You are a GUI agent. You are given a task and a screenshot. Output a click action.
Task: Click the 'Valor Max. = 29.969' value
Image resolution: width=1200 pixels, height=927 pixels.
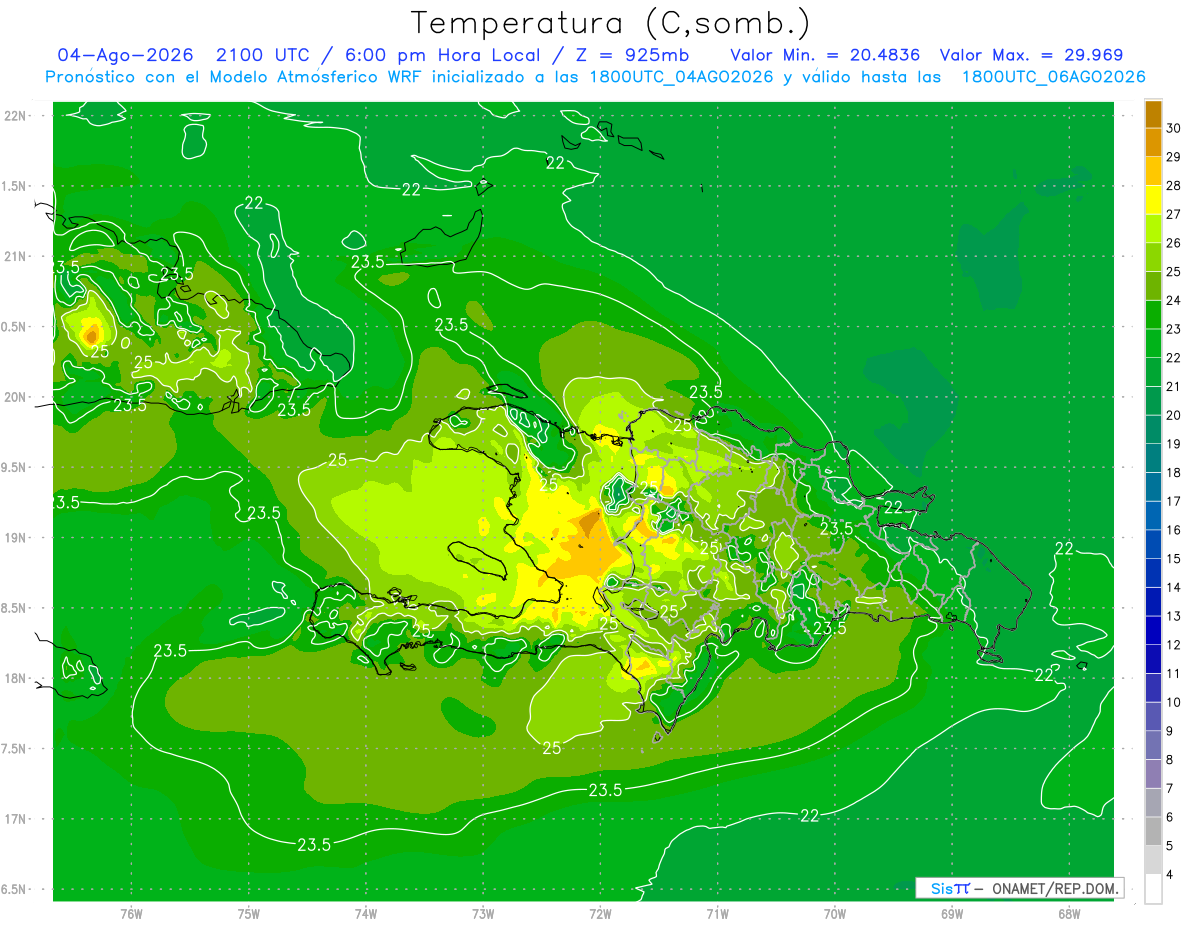click(1032, 55)
